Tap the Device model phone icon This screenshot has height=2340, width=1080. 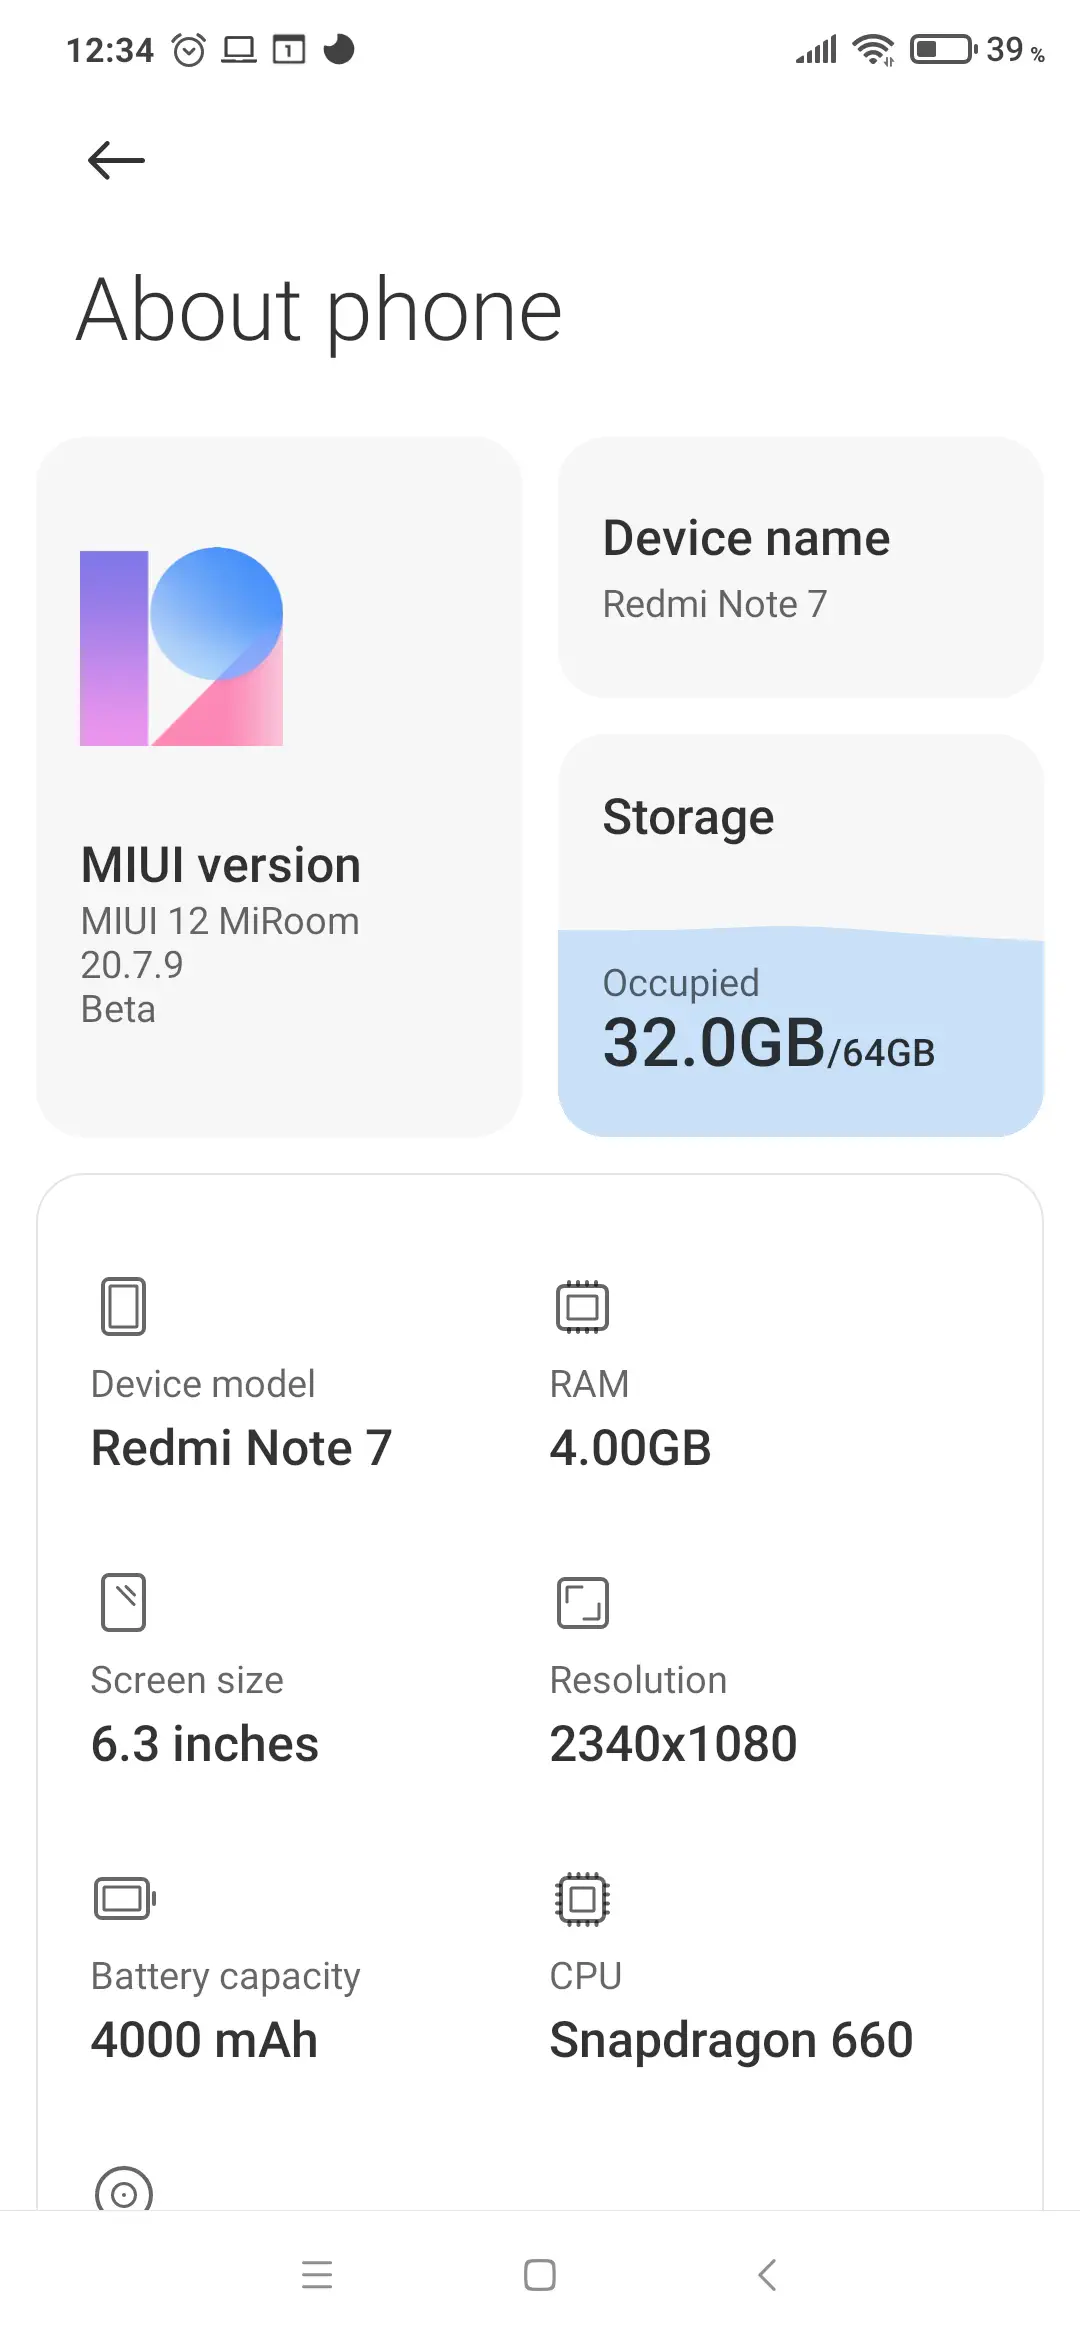124,1306
